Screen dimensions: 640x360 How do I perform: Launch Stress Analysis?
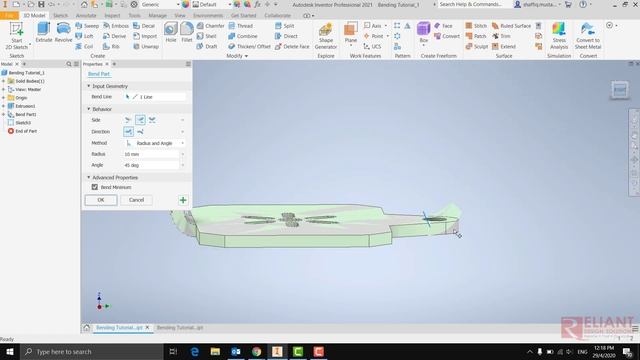pos(559,36)
